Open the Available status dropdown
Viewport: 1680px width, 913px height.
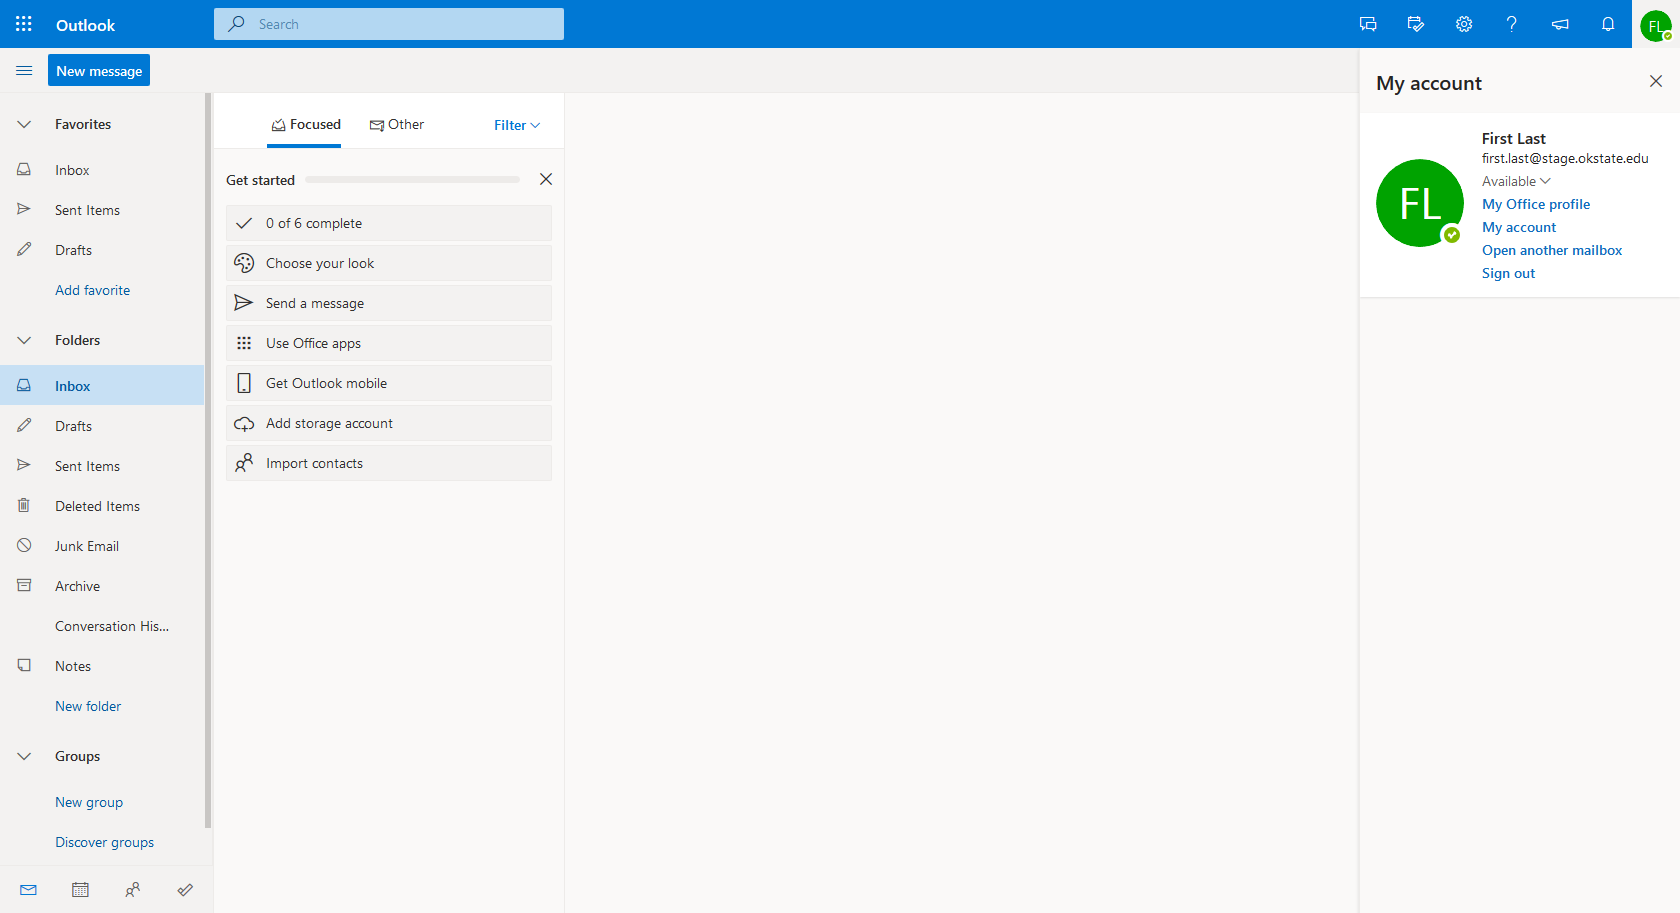(x=1516, y=181)
